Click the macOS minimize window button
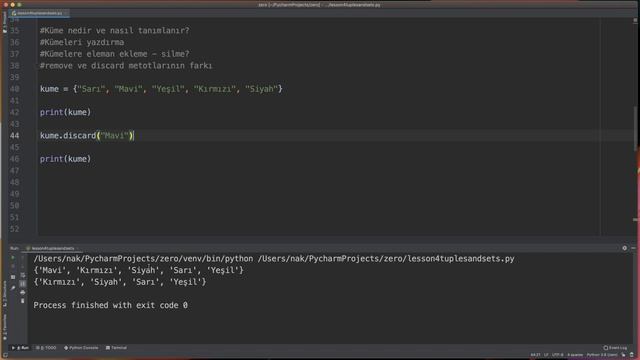 pyautogui.click(x=12, y=4)
